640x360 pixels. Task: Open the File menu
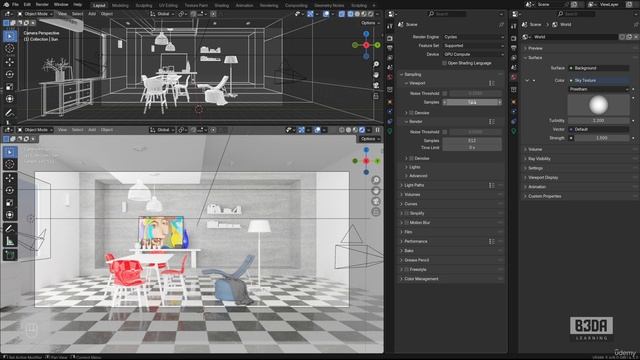[15, 4]
